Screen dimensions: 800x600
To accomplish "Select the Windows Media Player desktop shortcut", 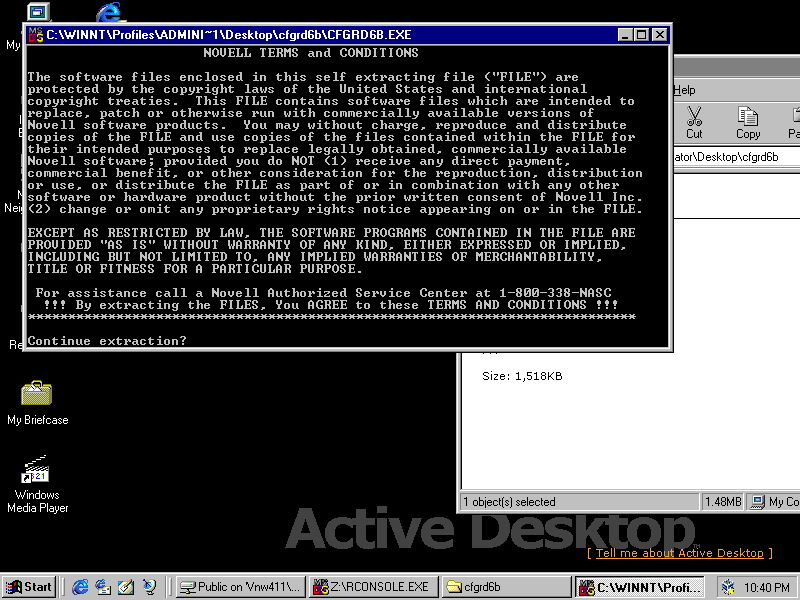I will (x=37, y=484).
